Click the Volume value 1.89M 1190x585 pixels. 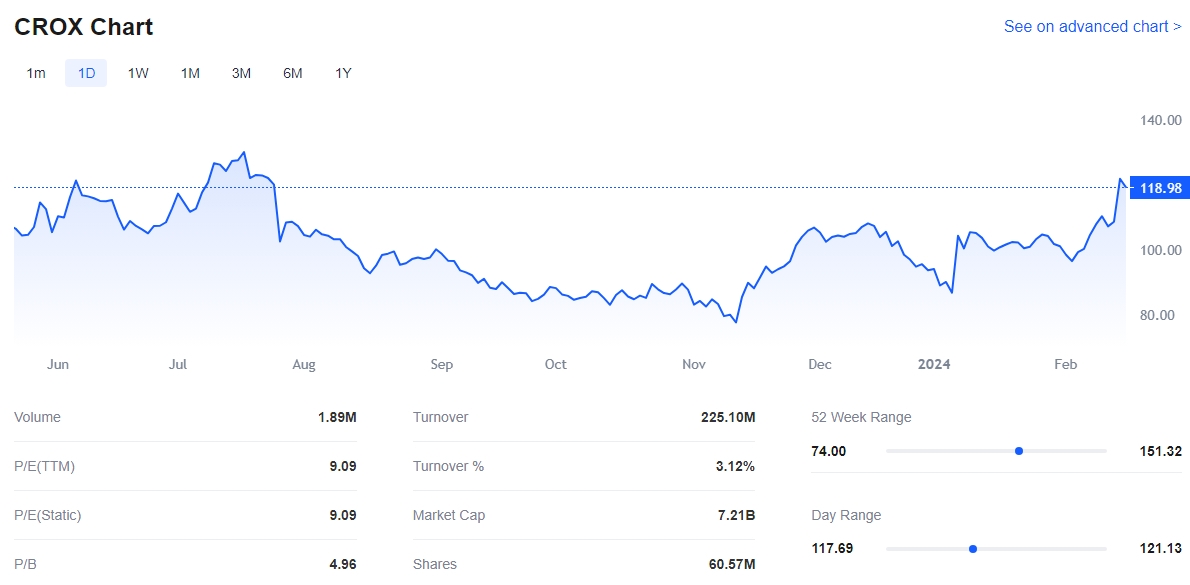(337, 417)
